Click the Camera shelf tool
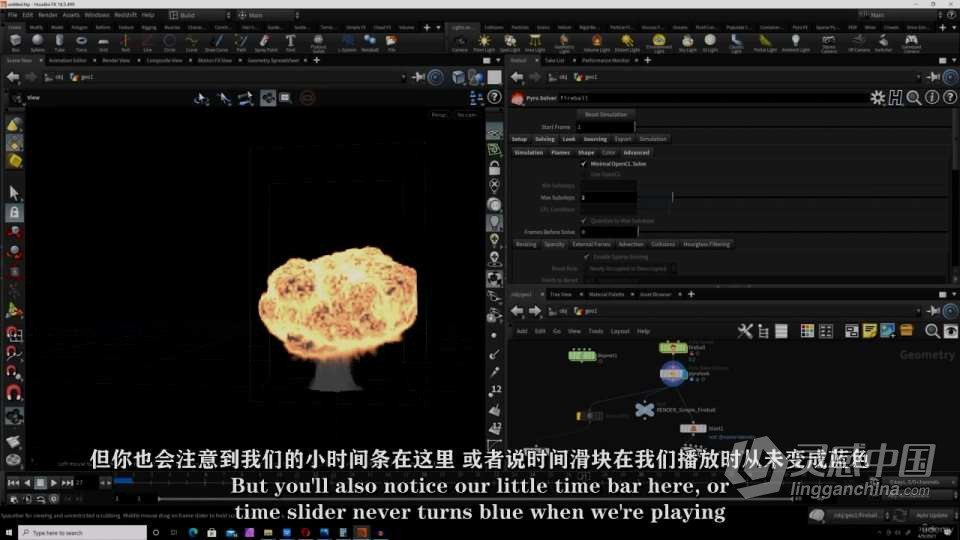 460,42
